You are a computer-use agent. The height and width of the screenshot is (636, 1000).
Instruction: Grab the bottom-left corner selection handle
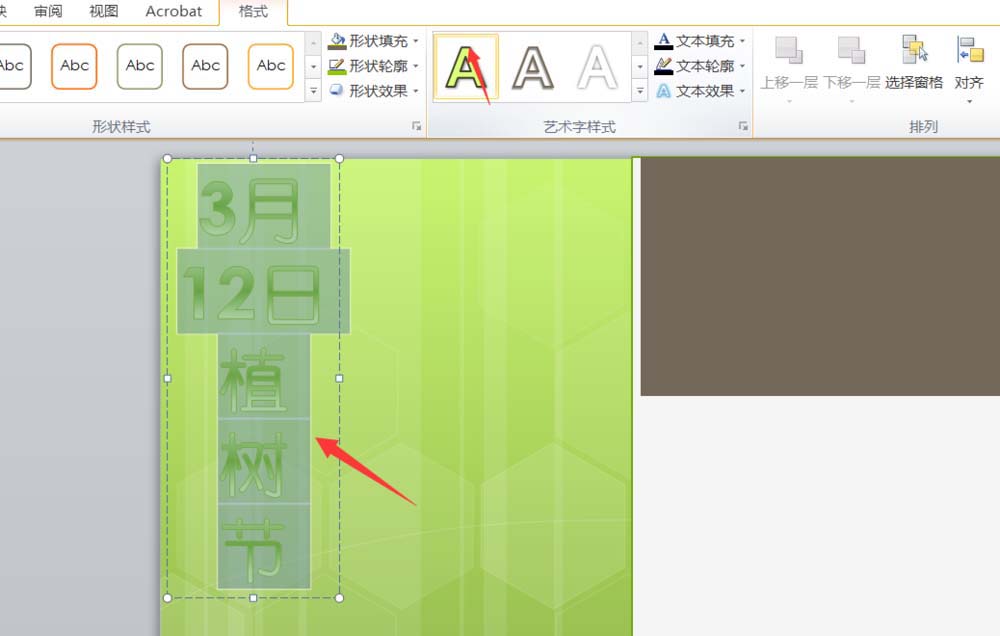pyautogui.click(x=168, y=598)
